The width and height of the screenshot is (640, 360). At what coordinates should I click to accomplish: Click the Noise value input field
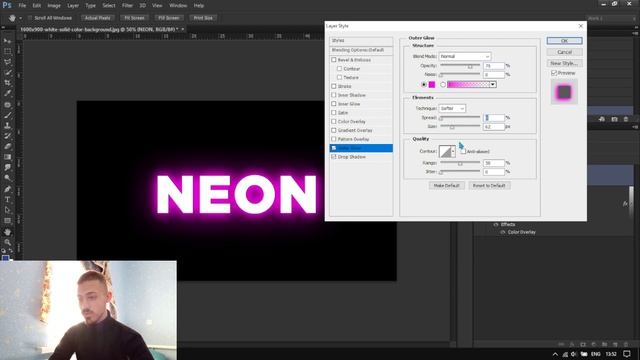tap(494, 75)
